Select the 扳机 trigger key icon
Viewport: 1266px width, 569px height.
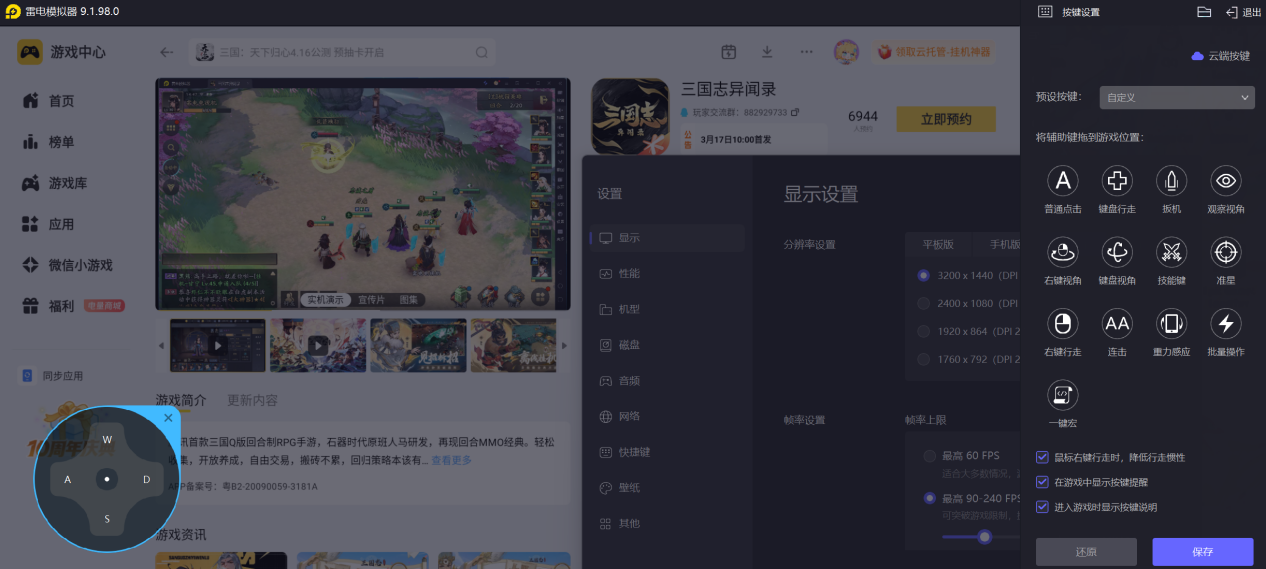pyautogui.click(x=1171, y=181)
